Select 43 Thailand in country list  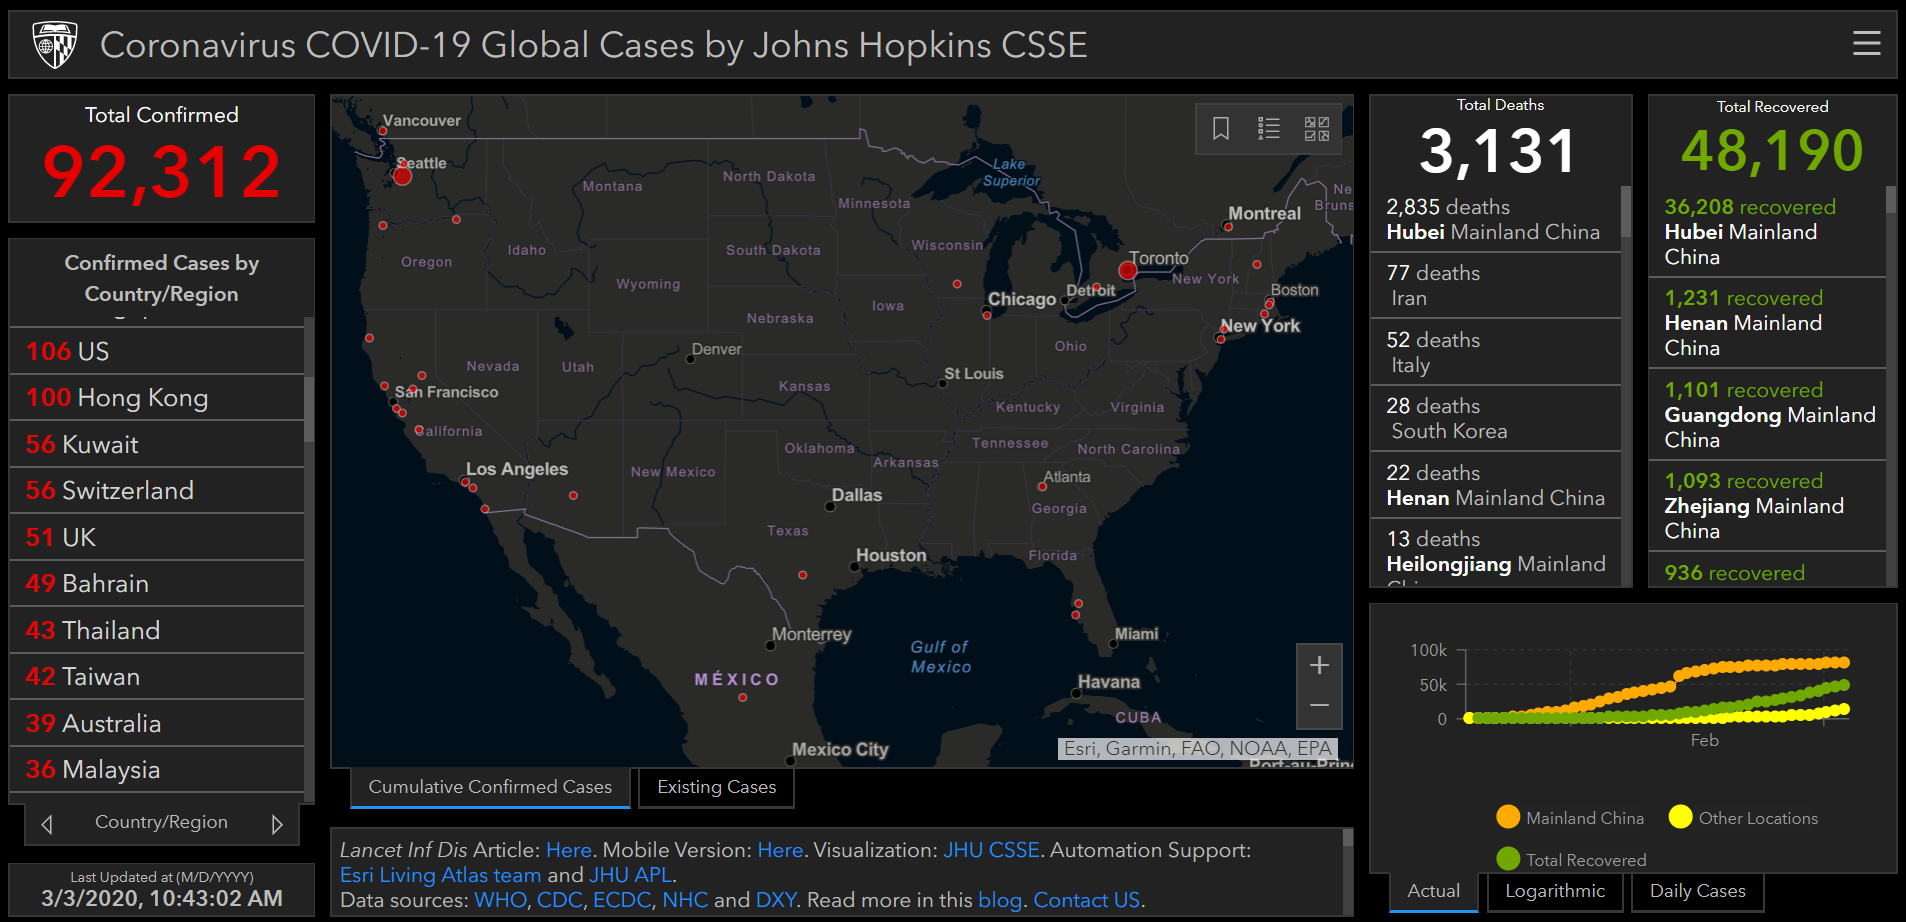pos(157,630)
